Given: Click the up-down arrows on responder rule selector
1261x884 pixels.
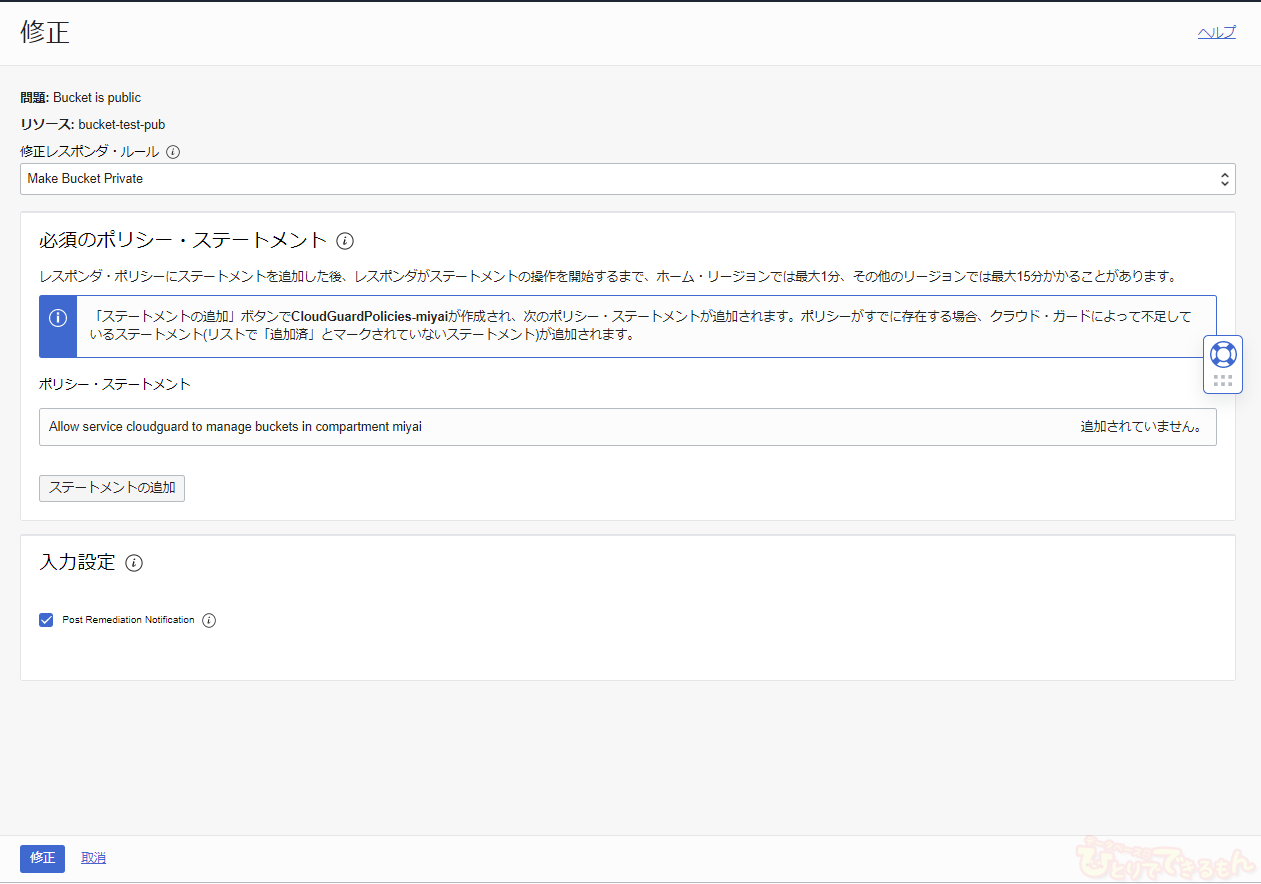Looking at the screenshot, I should [x=1224, y=179].
